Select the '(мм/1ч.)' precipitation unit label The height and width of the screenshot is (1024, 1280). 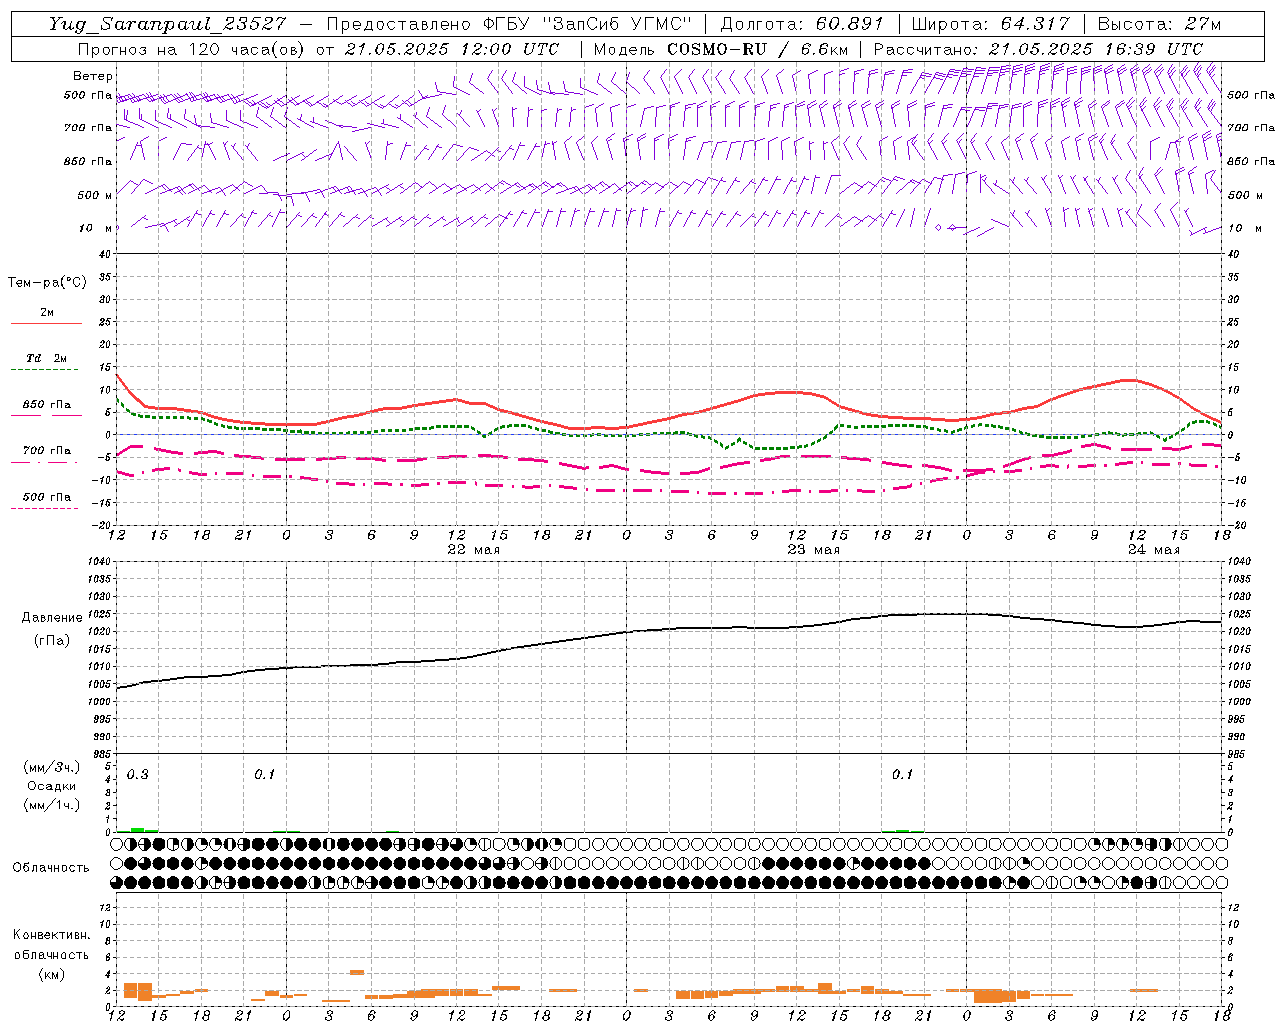coord(51,805)
